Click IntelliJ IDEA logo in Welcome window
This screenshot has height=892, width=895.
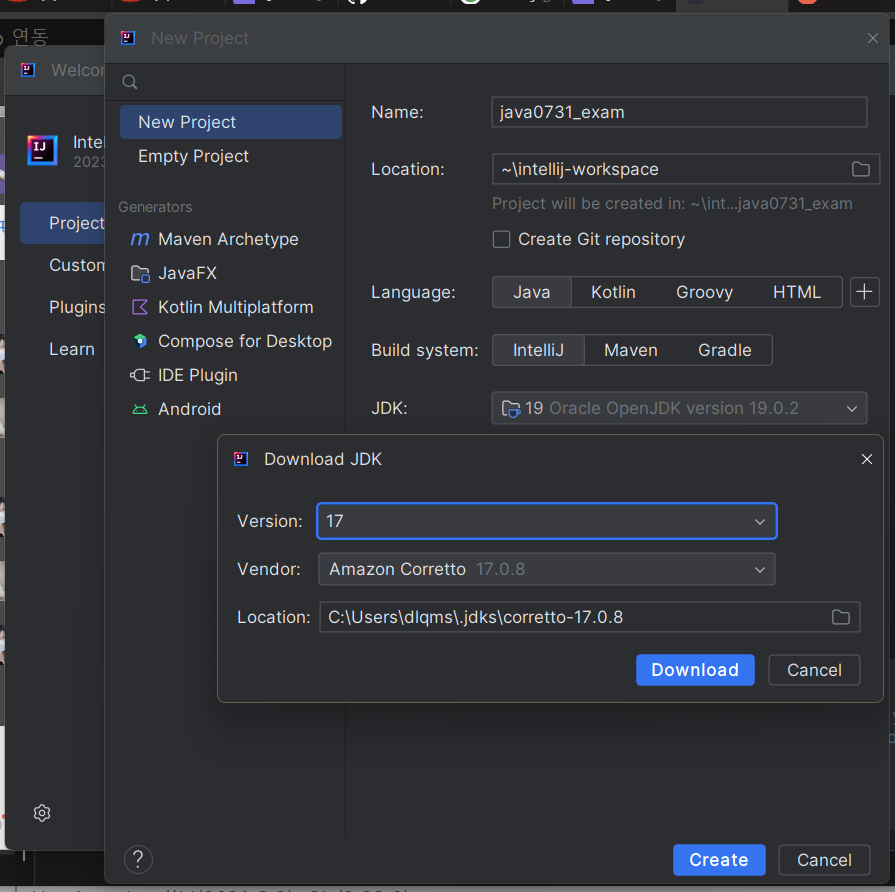pos(43,151)
